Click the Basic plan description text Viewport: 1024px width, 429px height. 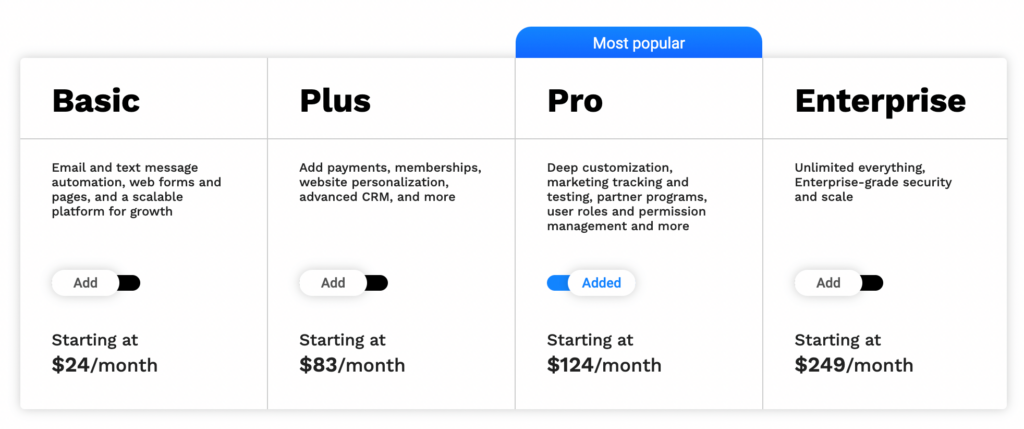tap(136, 189)
